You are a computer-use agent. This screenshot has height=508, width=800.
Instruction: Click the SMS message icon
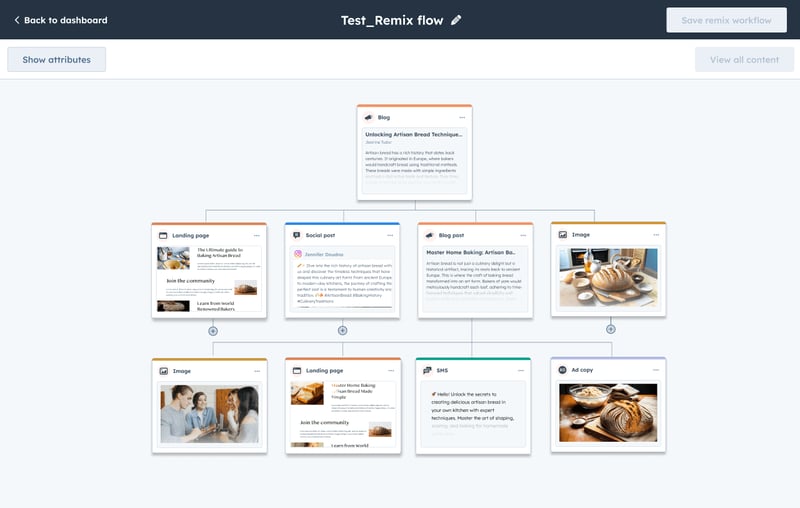click(x=427, y=370)
